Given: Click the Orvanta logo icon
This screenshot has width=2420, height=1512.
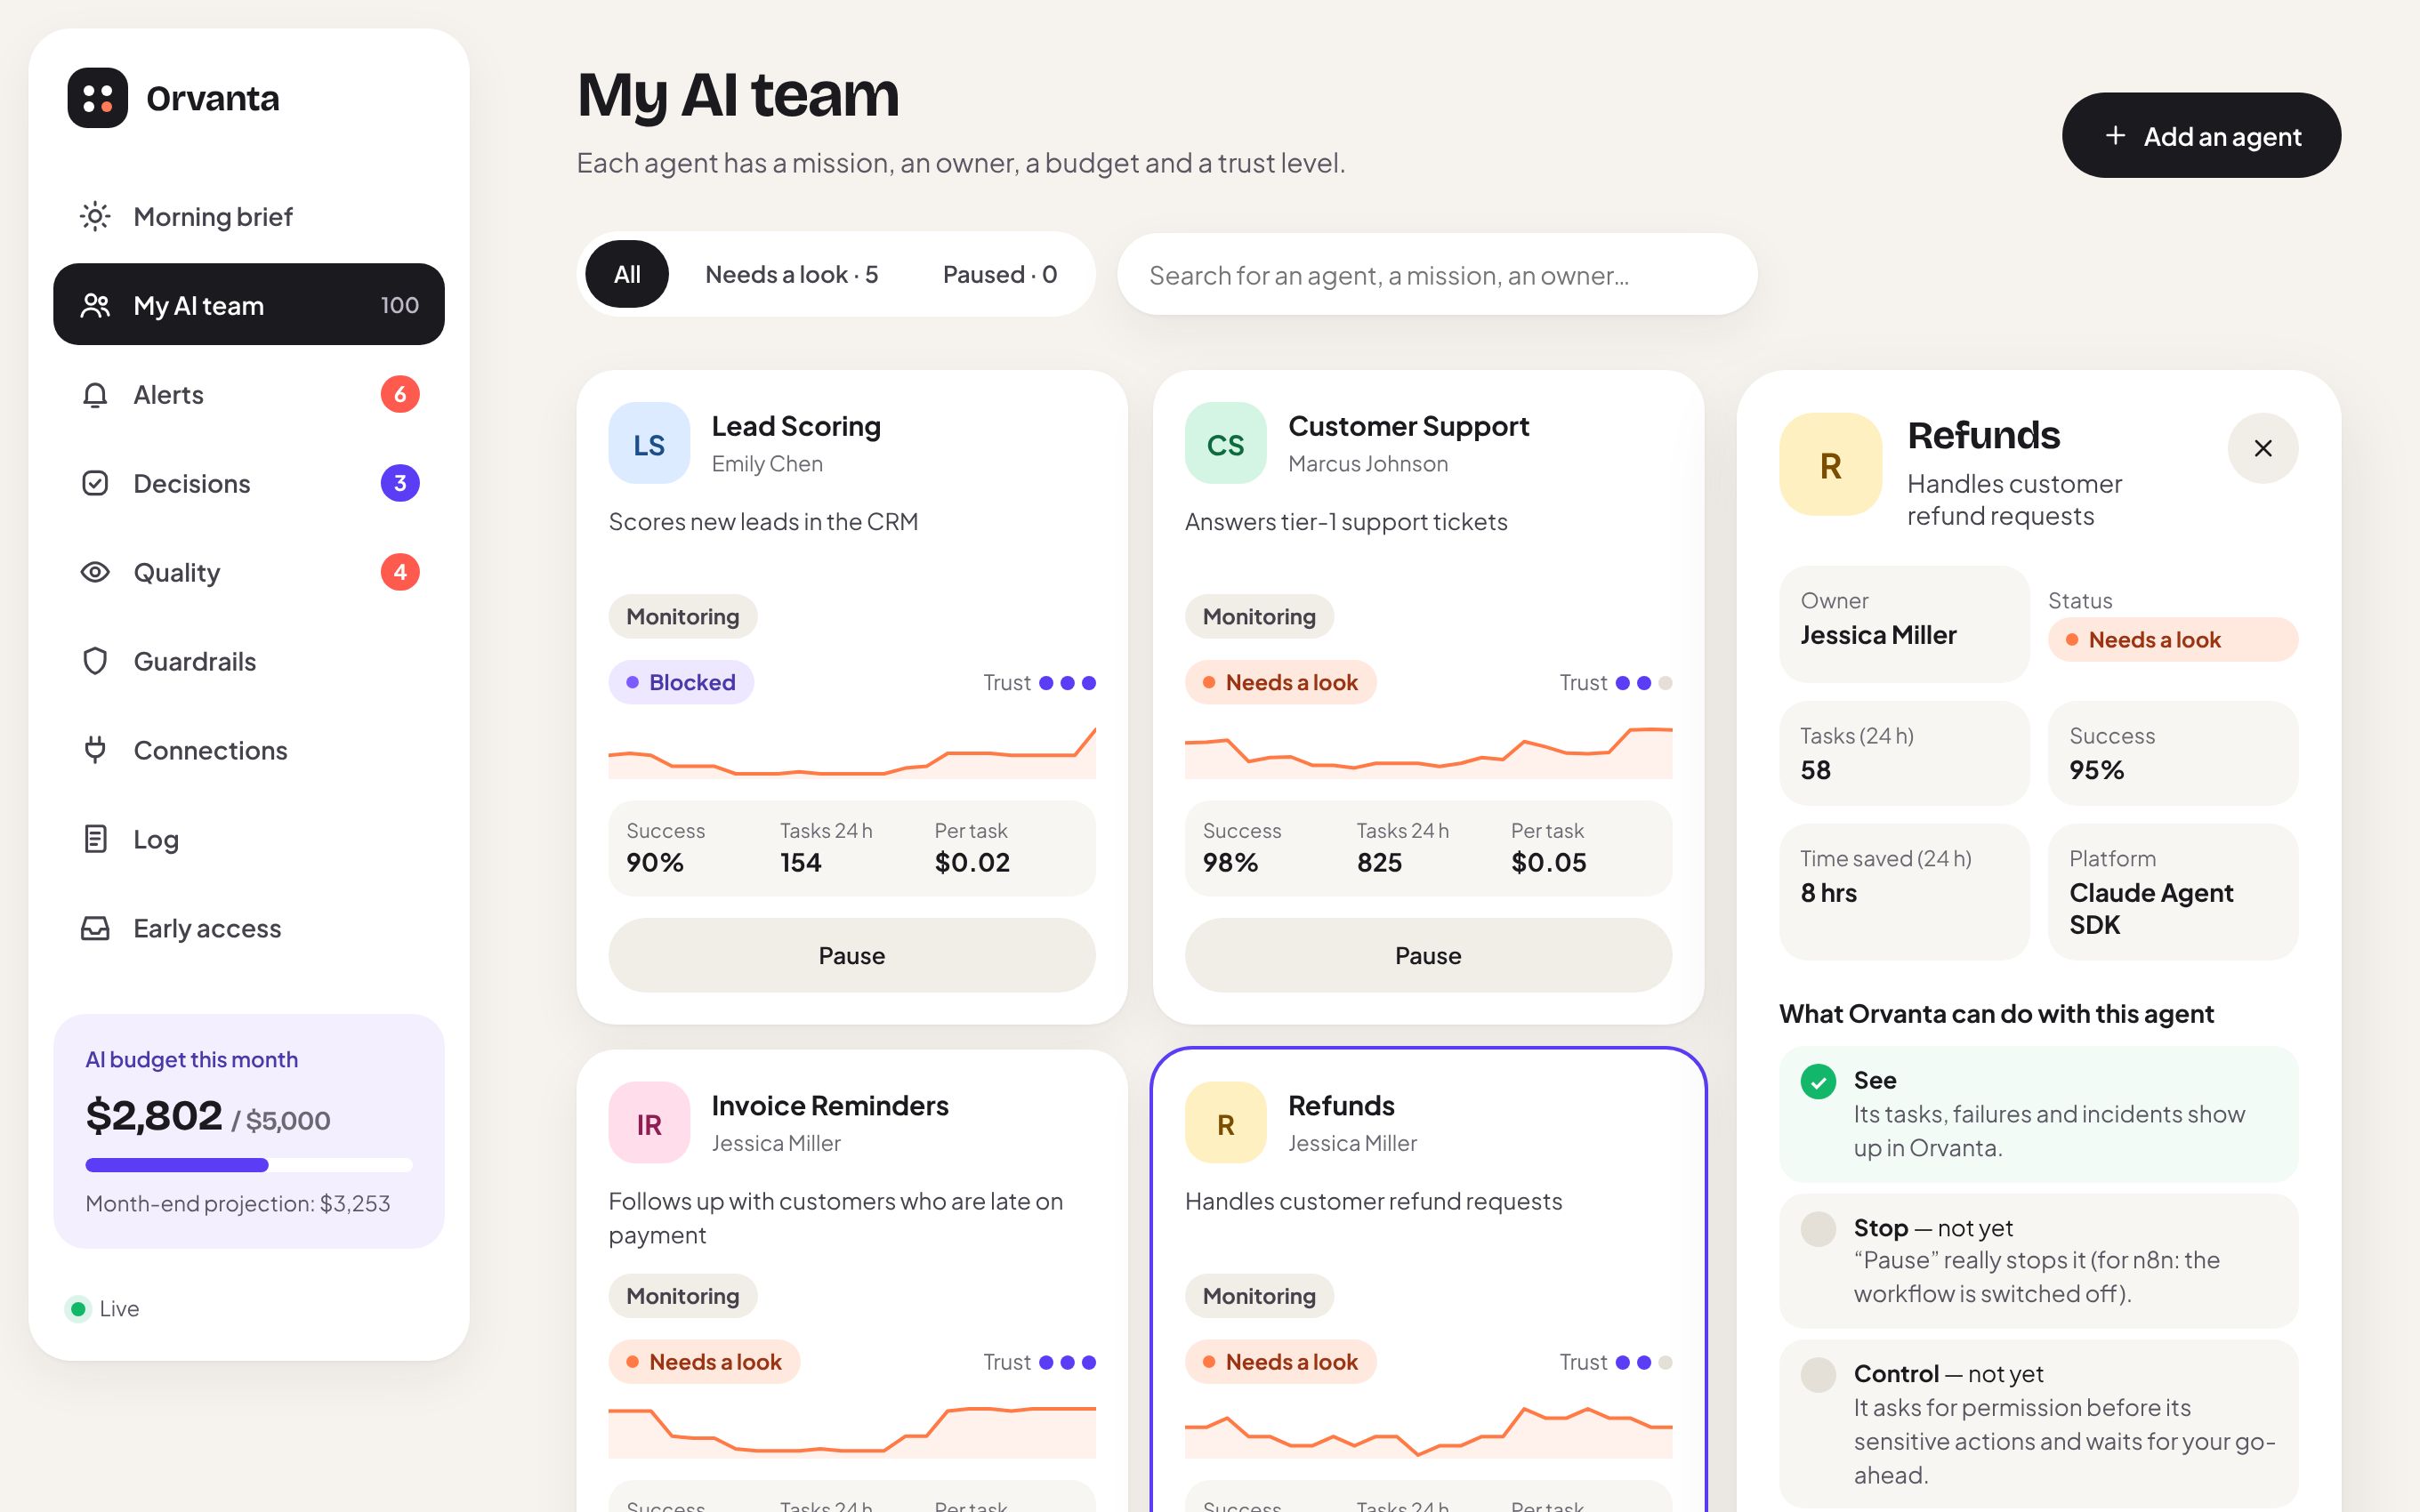Looking at the screenshot, I should [97, 98].
